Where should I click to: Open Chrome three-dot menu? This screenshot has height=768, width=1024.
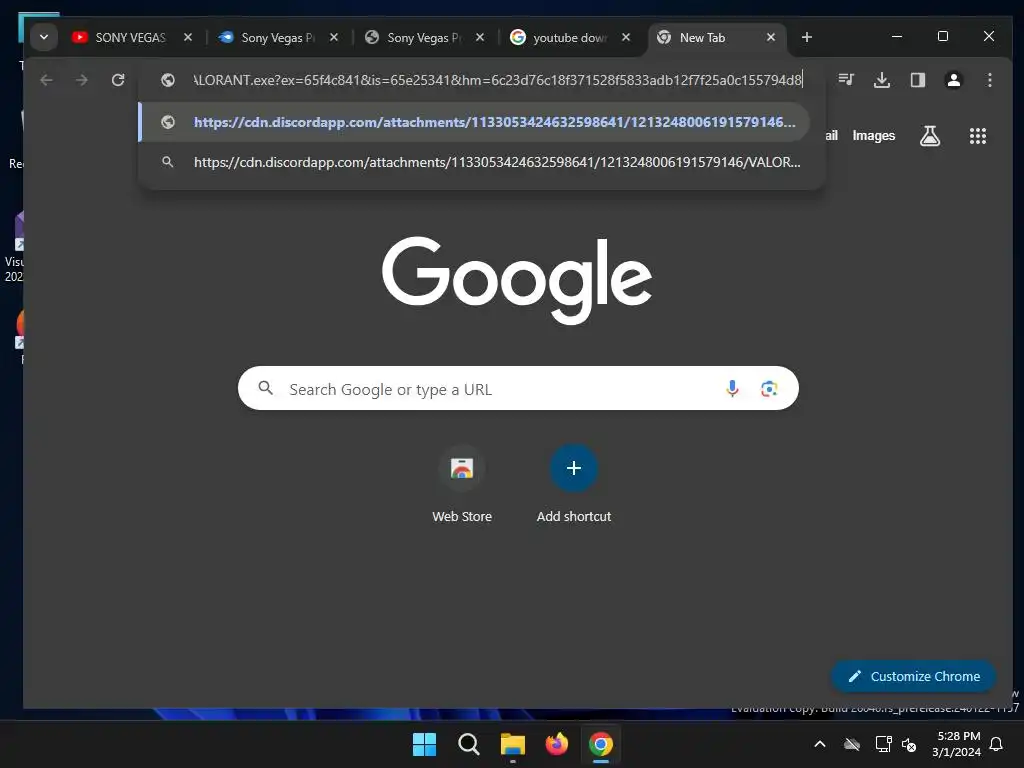[989, 80]
